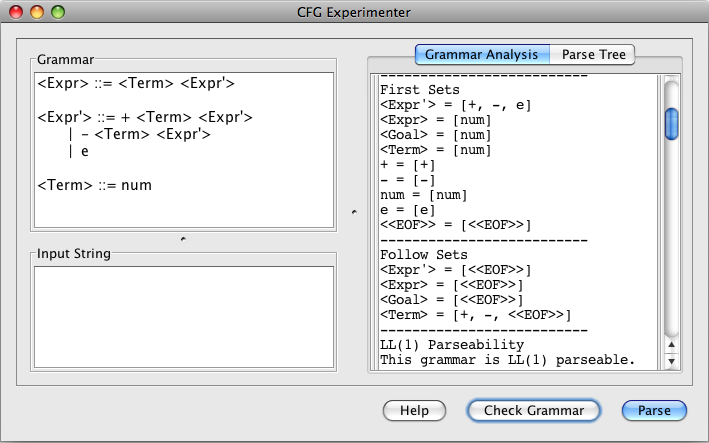Click the blue scrollbar thumb in analysis panel
Screen dimensions: 709x443
671,124
